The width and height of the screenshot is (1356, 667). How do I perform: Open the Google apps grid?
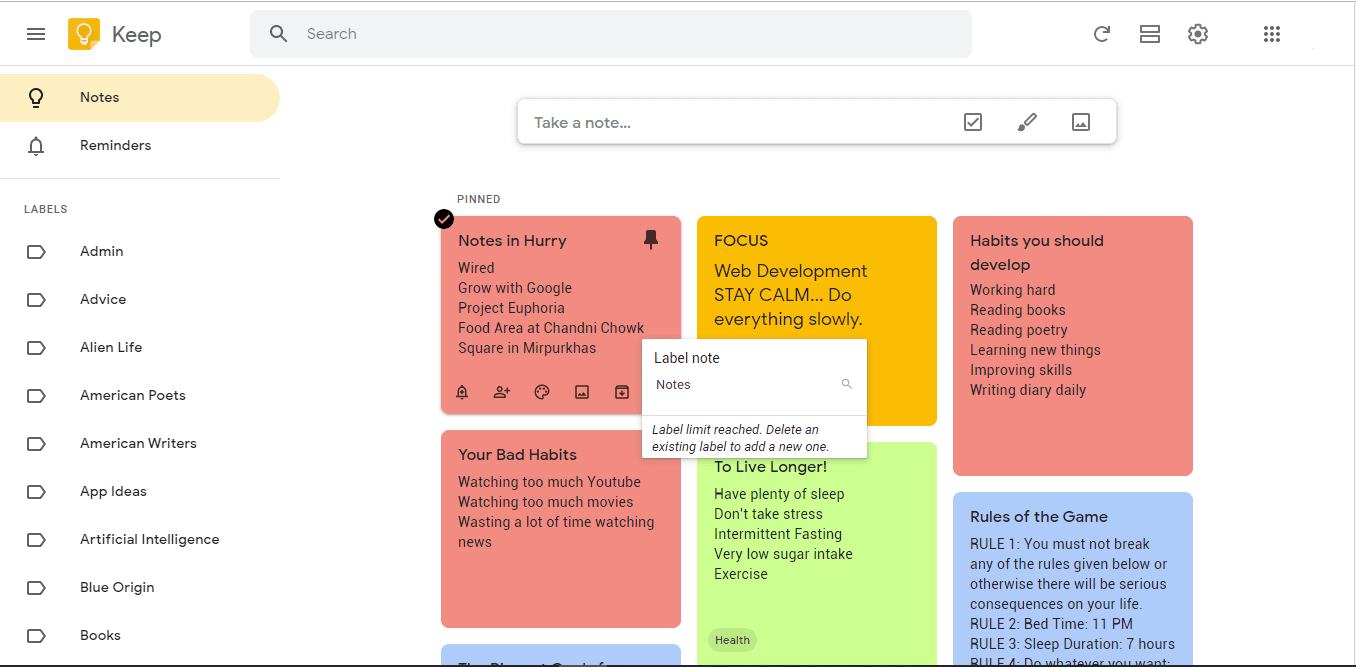click(1272, 33)
